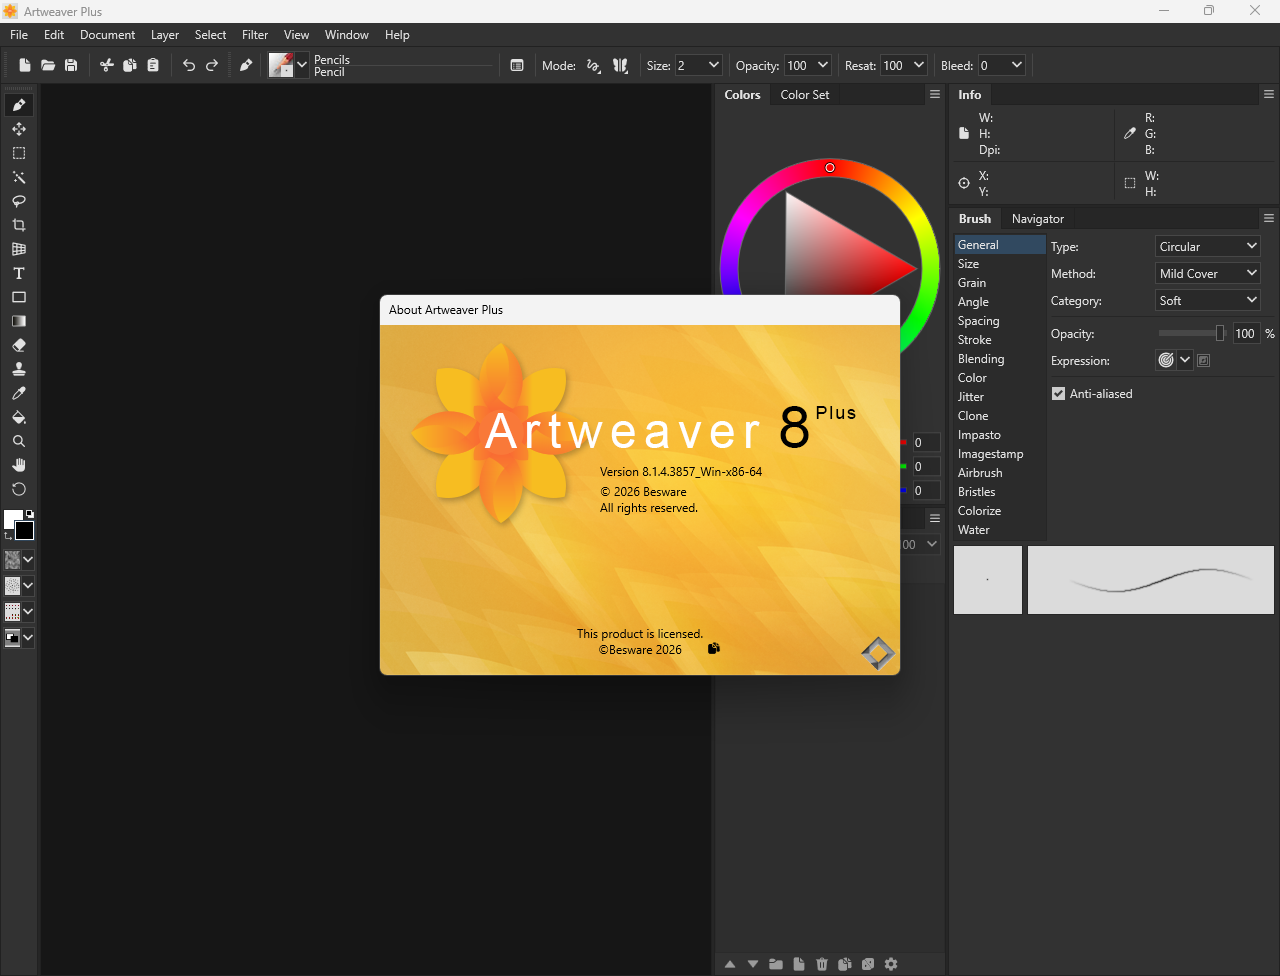Image resolution: width=1280 pixels, height=976 pixels.
Task: Select the Lasso tool
Action: [x=19, y=201]
